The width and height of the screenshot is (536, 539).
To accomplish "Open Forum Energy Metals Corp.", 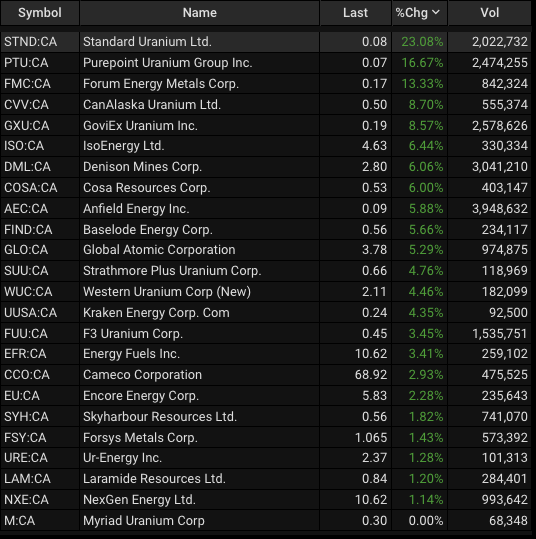I will pos(161,84).
